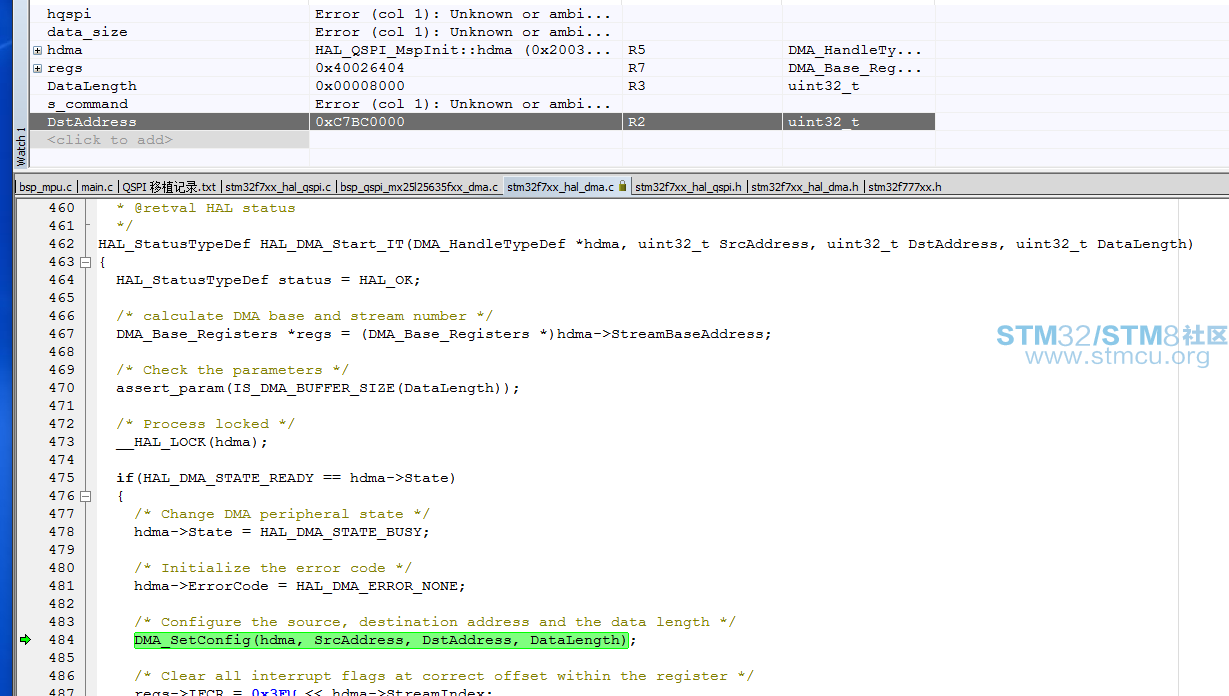Click line number 478 in the gutter
This screenshot has height=696, width=1229.
(61, 532)
